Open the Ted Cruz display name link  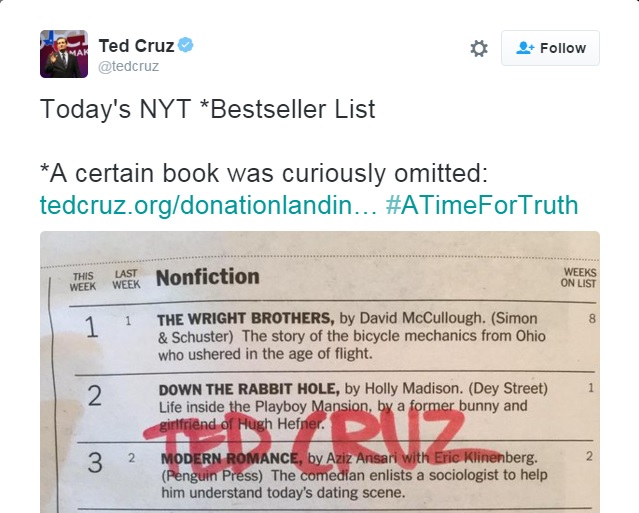click(x=137, y=46)
